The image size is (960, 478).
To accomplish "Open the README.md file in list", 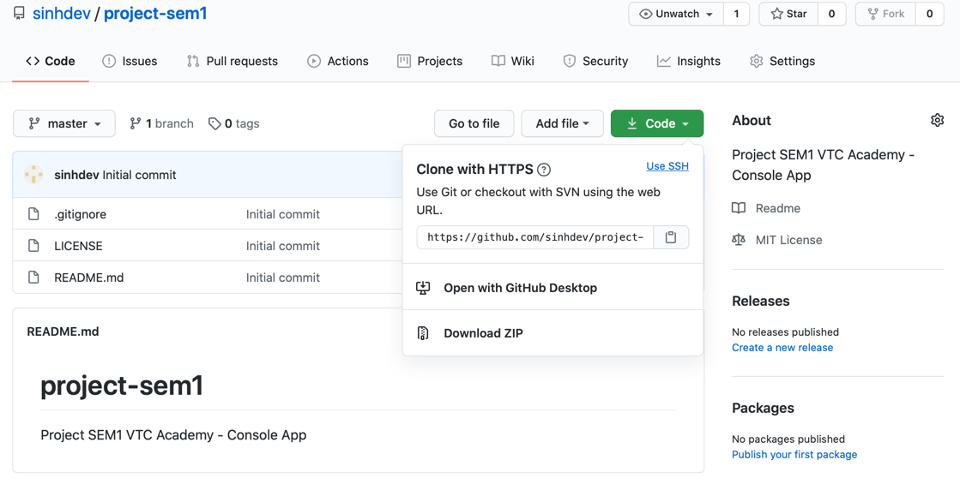I will [x=89, y=278].
